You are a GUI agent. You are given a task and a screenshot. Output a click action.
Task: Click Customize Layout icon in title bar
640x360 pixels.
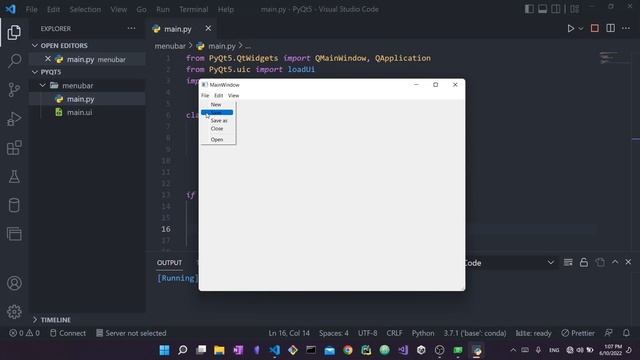pos(575,9)
